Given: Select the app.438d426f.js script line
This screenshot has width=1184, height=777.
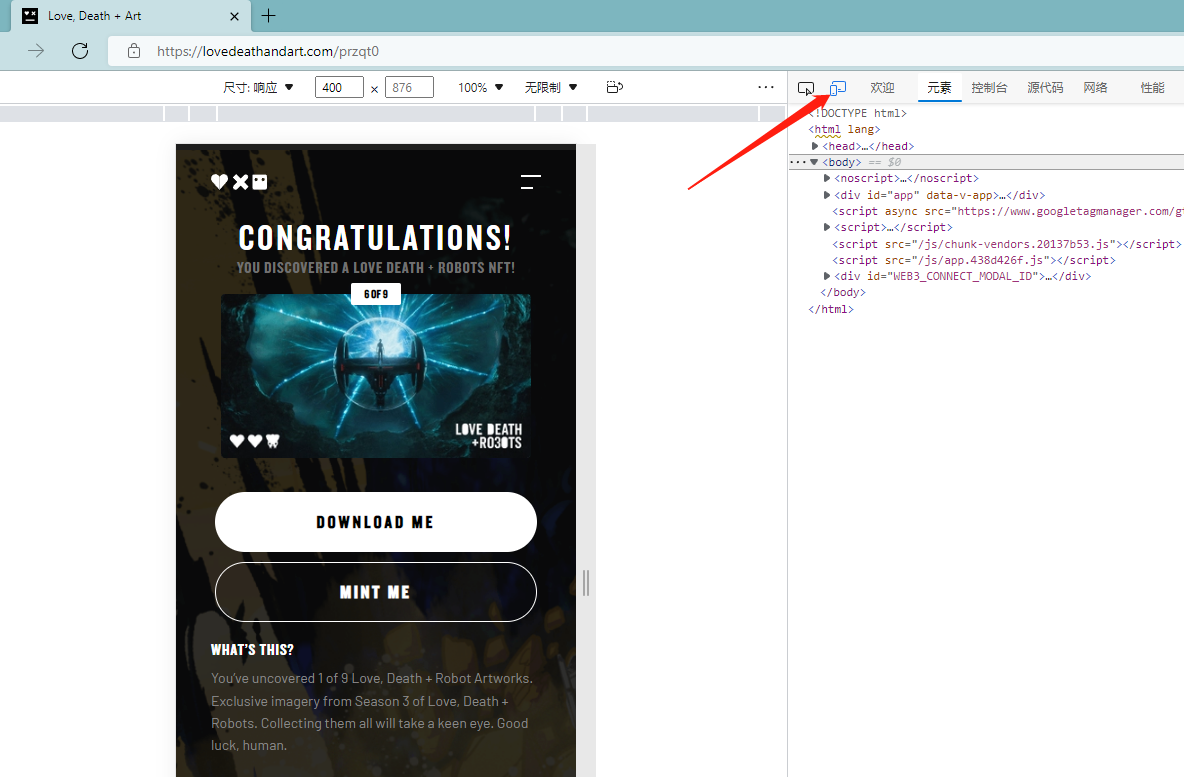Looking at the screenshot, I should 974,260.
